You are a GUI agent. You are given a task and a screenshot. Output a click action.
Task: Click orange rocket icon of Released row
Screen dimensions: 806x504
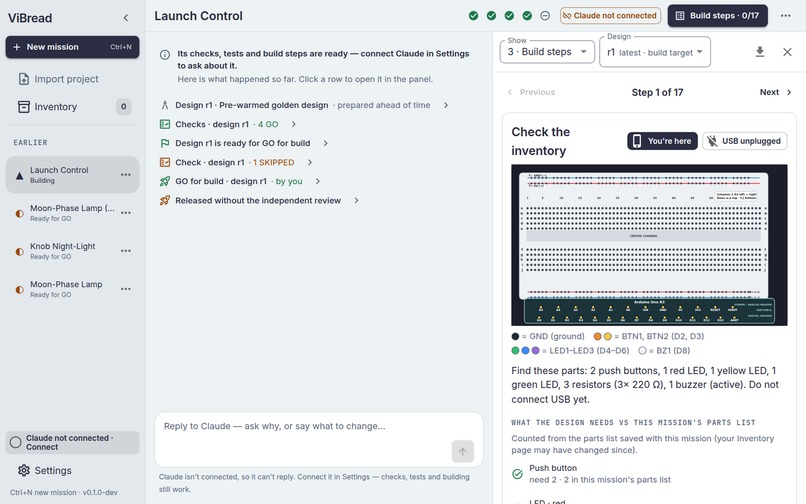[x=165, y=201]
